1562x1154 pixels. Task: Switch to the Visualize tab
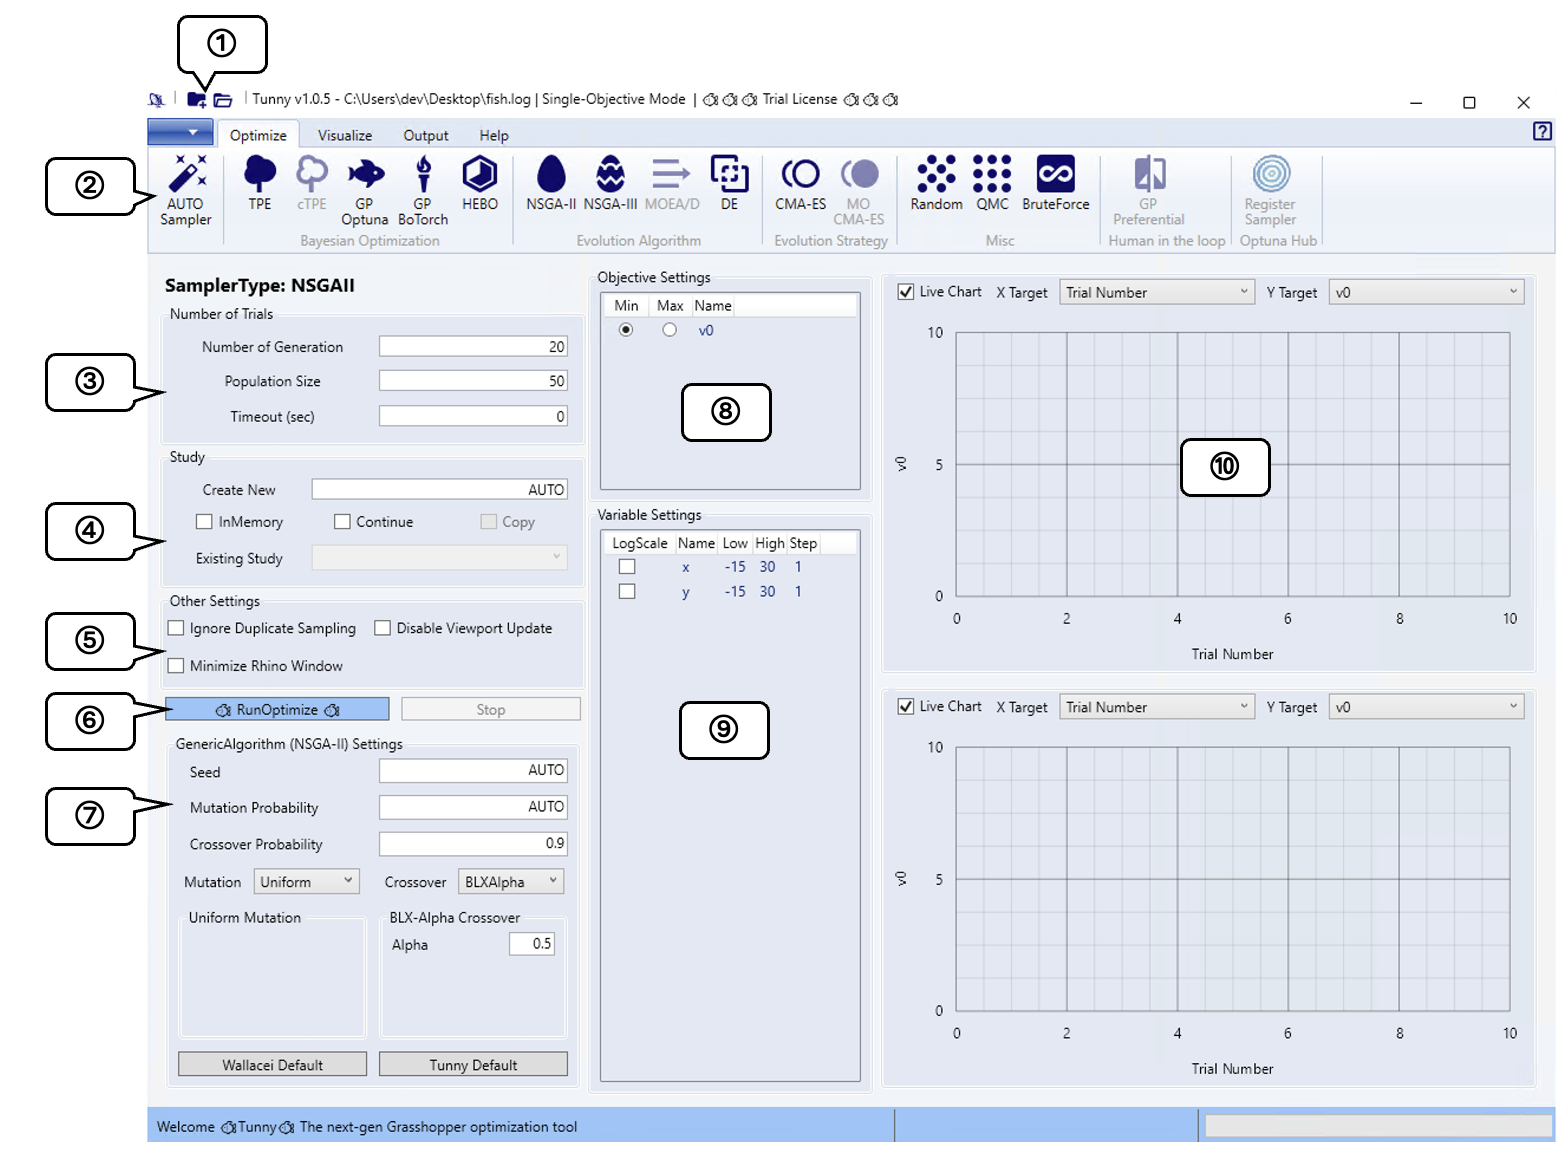click(345, 135)
